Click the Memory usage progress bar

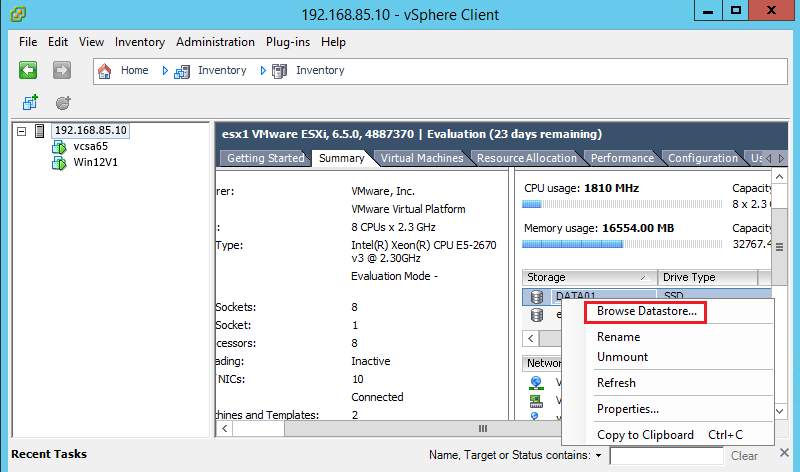[x=622, y=244]
